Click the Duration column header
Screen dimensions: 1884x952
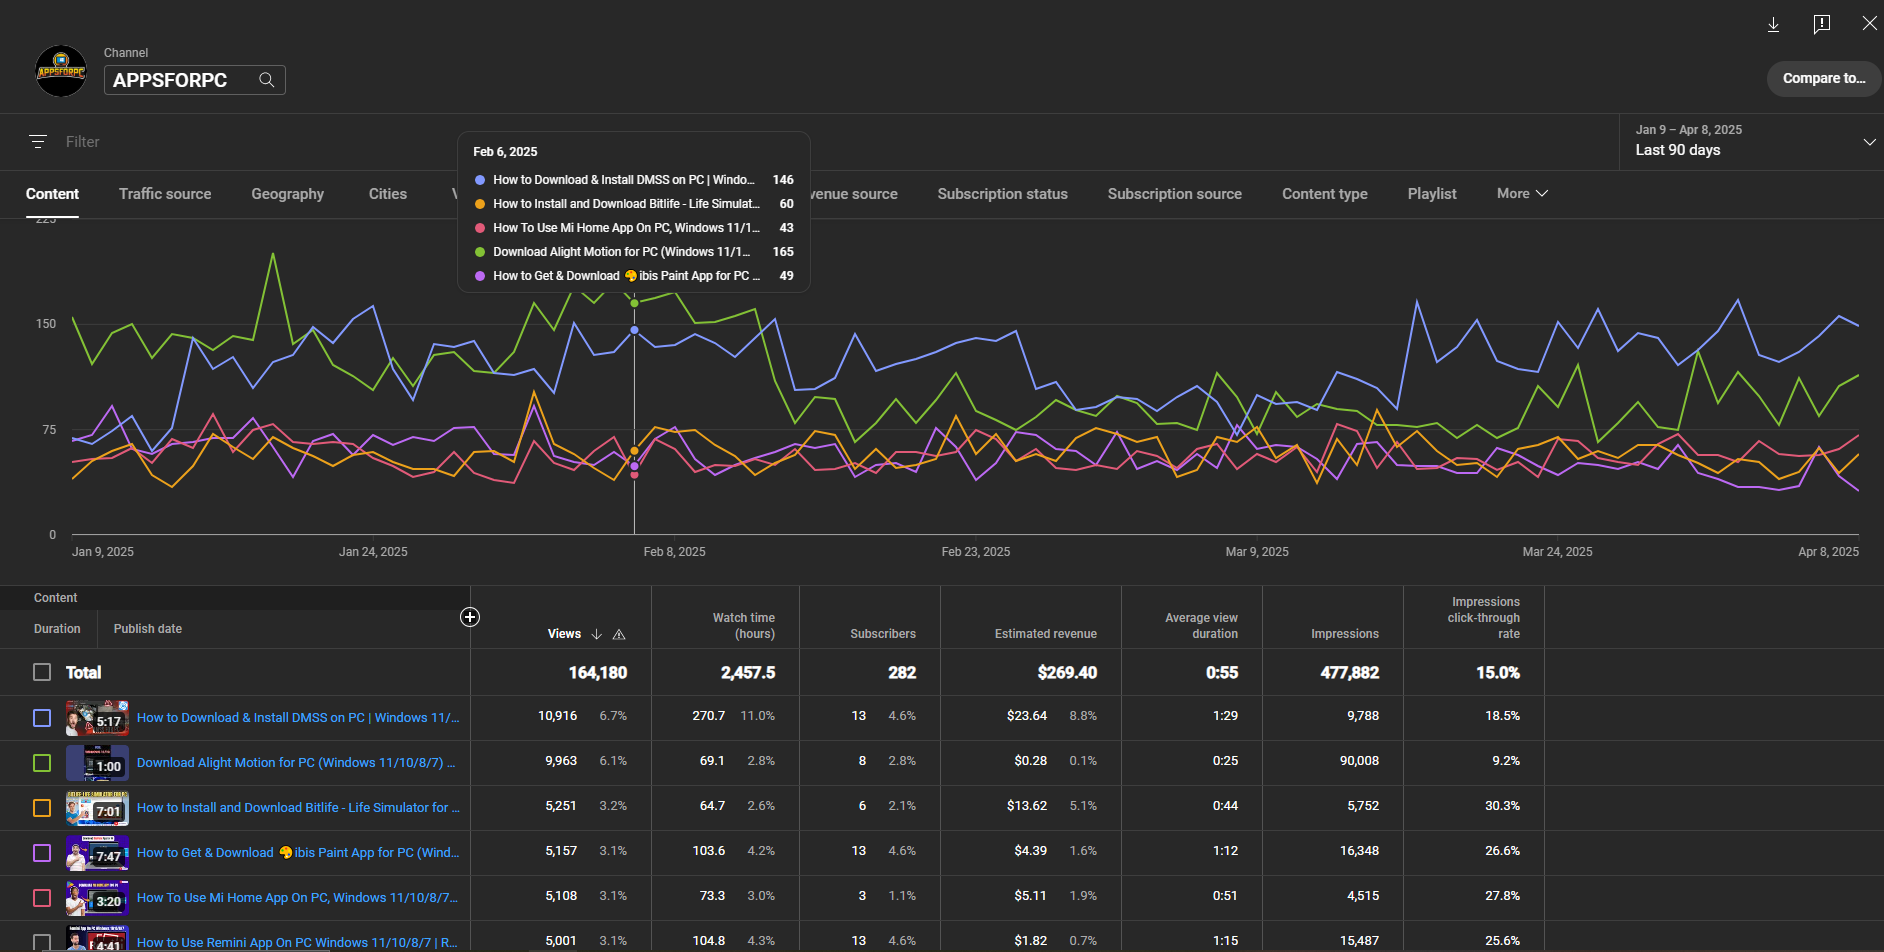[57, 629]
